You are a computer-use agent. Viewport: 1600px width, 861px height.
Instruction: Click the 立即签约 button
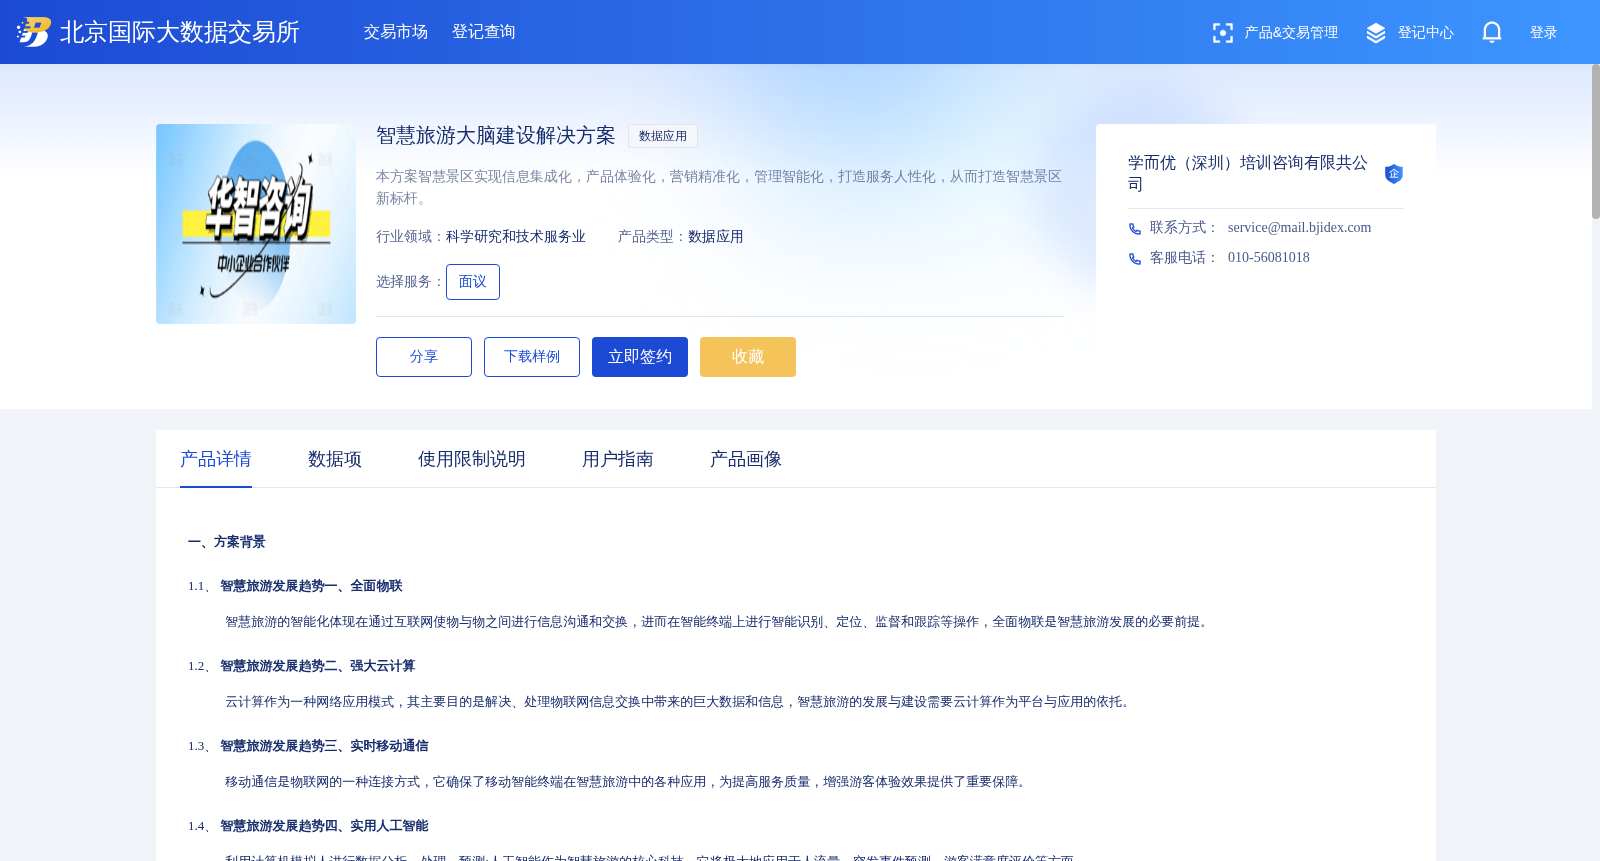tap(640, 357)
